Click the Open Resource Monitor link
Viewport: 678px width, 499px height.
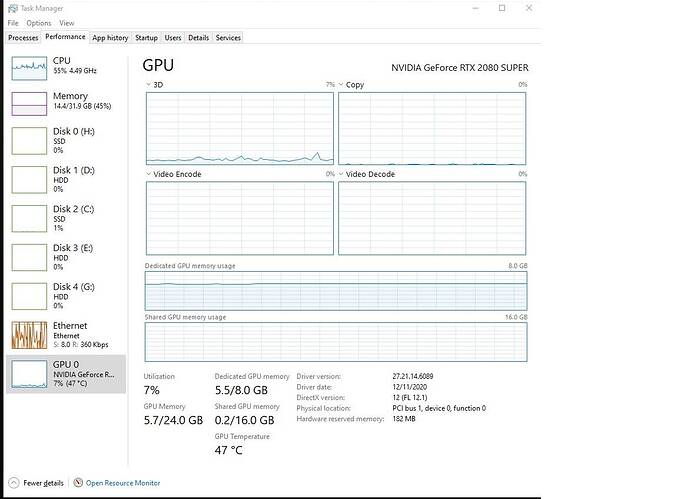123,483
